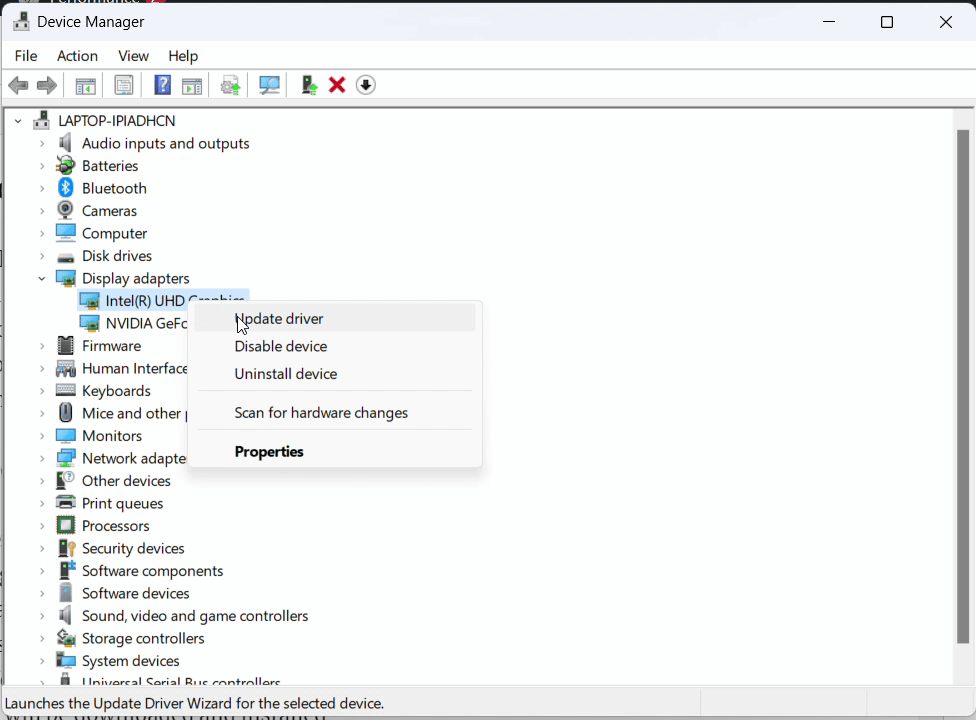Click the Back arrow toolbar icon
This screenshot has width=976, height=720.
pos(19,85)
